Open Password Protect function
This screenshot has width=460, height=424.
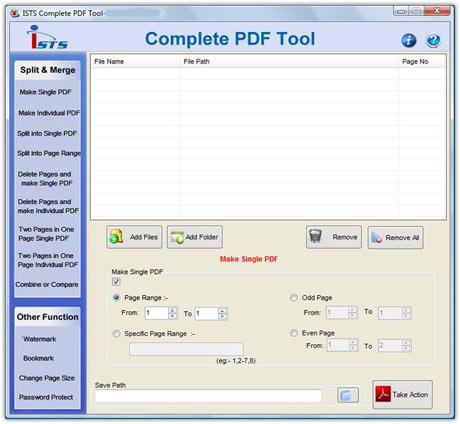pos(46,397)
